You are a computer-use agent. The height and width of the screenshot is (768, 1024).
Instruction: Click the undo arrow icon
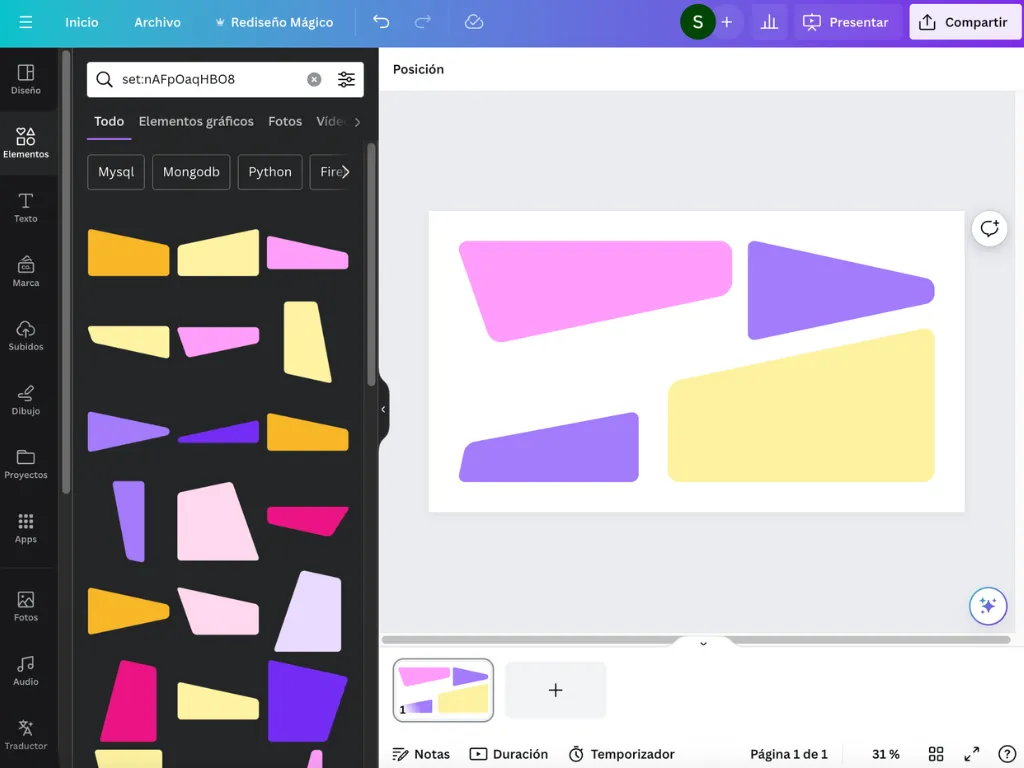381,22
